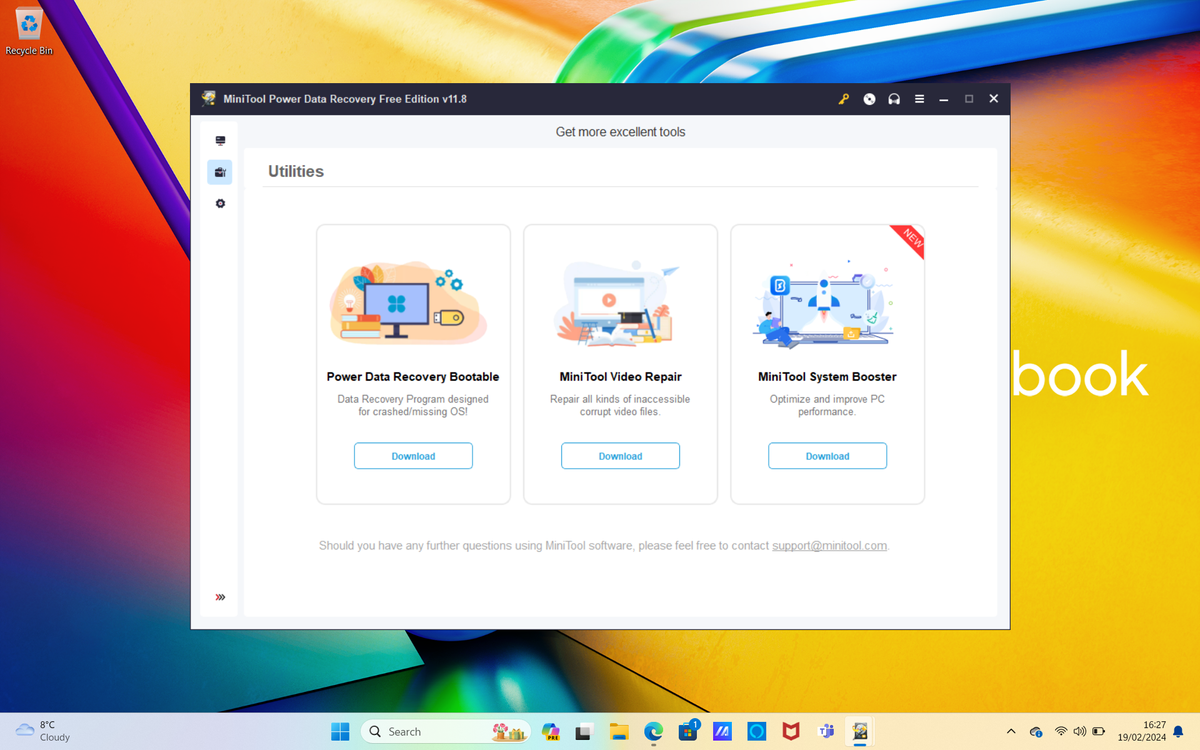The width and height of the screenshot is (1200, 750).
Task: Click the Power Data Recovery Bootable title
Action: (413, 377)
